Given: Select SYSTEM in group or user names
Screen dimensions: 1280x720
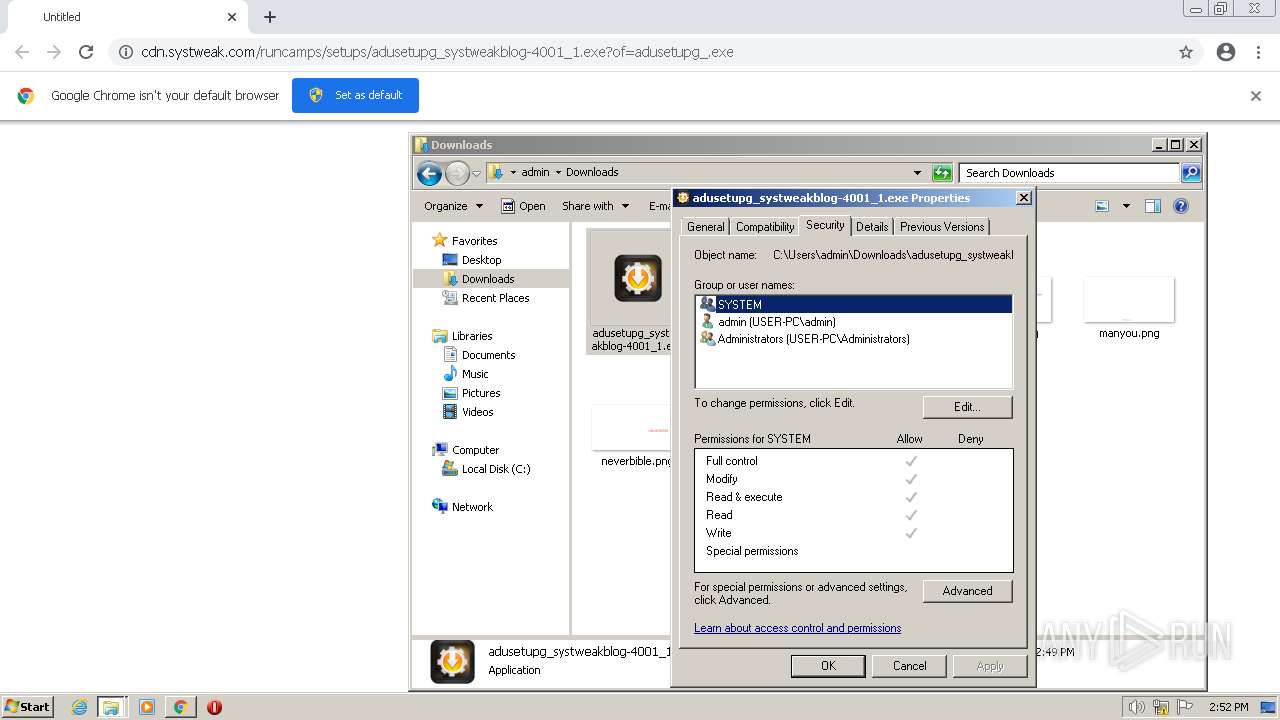Looking at the screenshot, I should [854, 304].
